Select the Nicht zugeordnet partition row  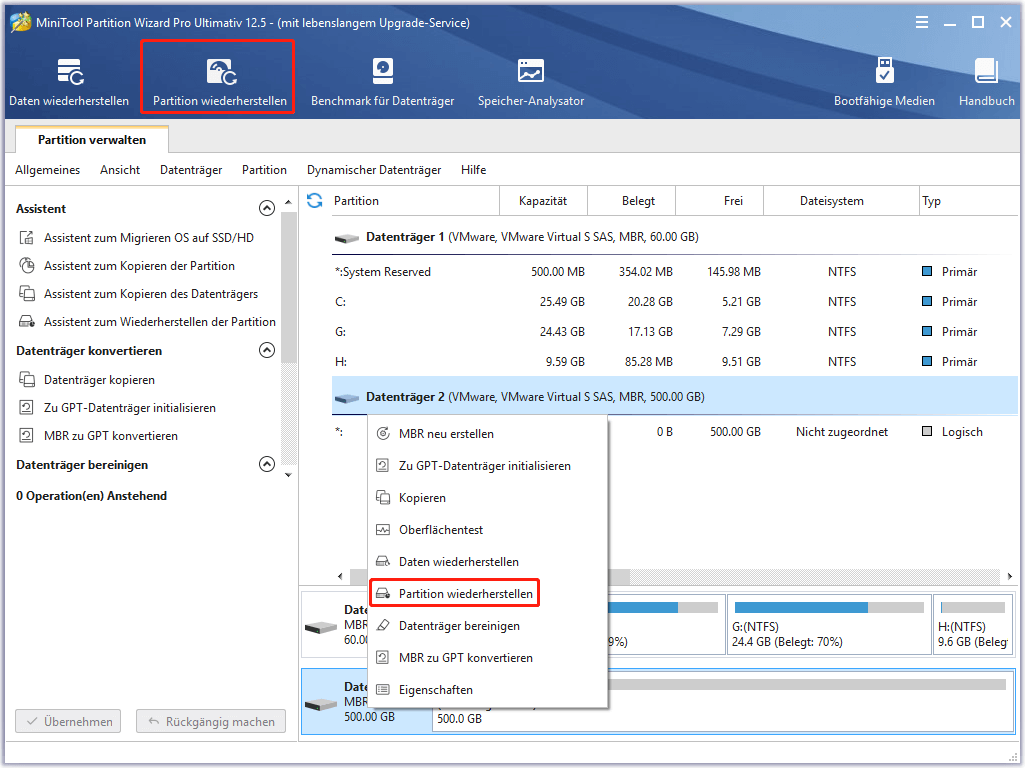[811, 432]
